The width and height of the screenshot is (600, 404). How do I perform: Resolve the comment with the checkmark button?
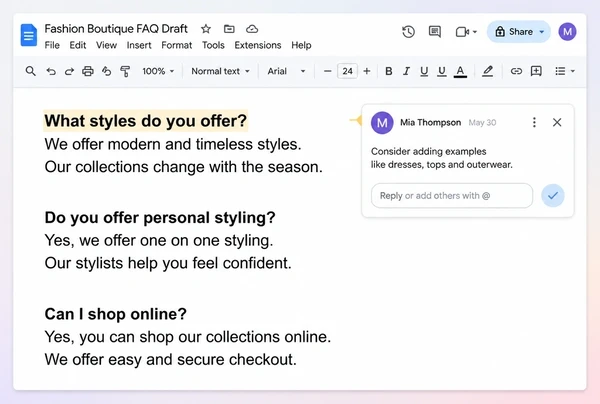553,195
